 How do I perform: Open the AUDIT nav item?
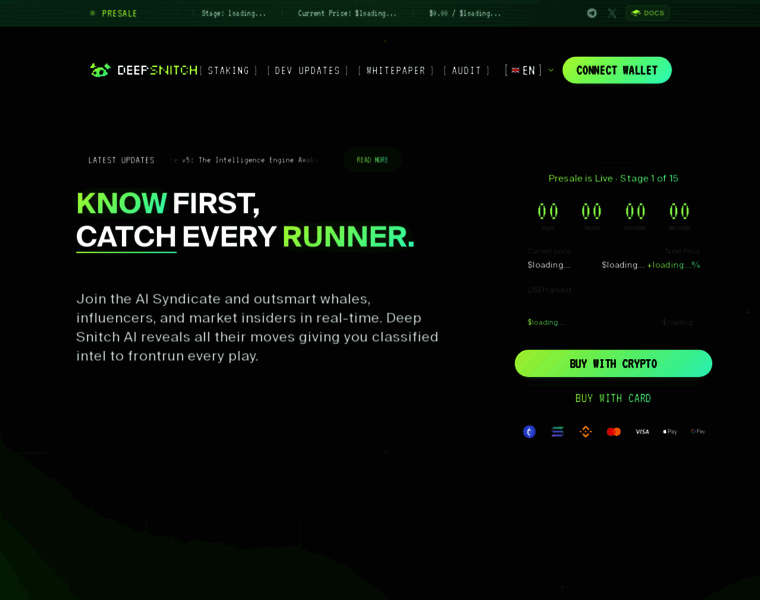click(466, 71)
